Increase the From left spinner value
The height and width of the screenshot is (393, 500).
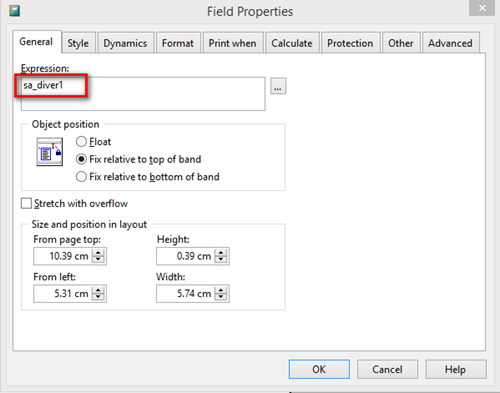pos(98,290)
